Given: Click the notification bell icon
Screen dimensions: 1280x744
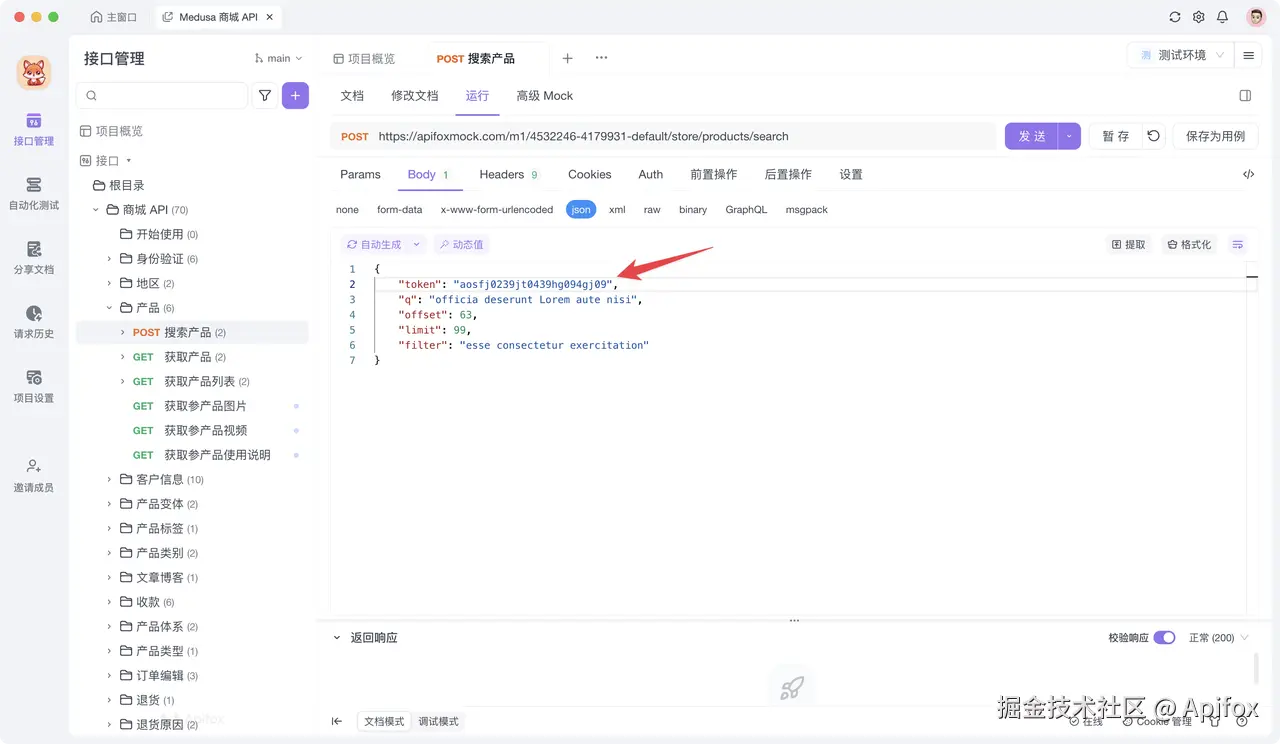Looking at the screenshot, I should click(1222, 17).
